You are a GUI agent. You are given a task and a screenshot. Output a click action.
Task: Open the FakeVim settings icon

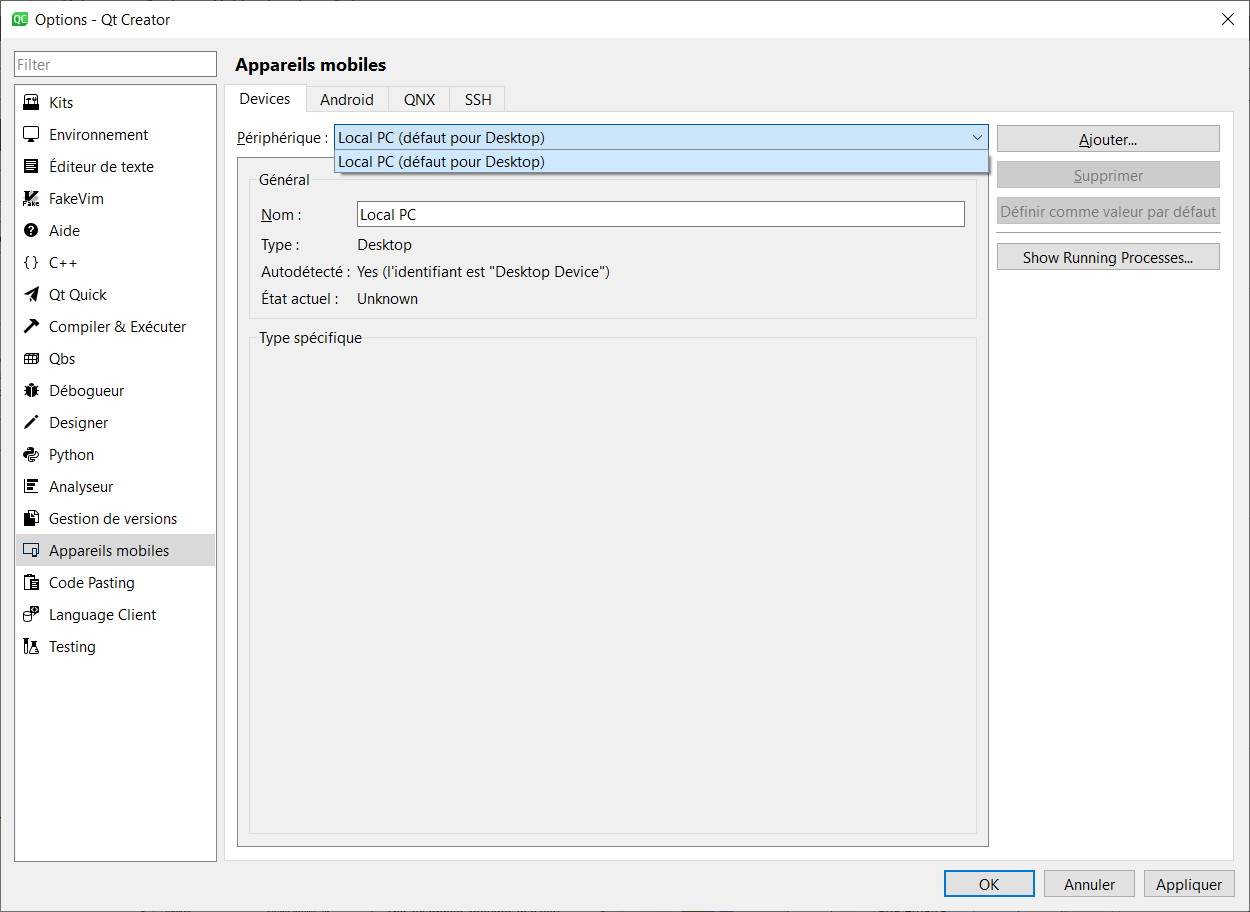point(31,199)
